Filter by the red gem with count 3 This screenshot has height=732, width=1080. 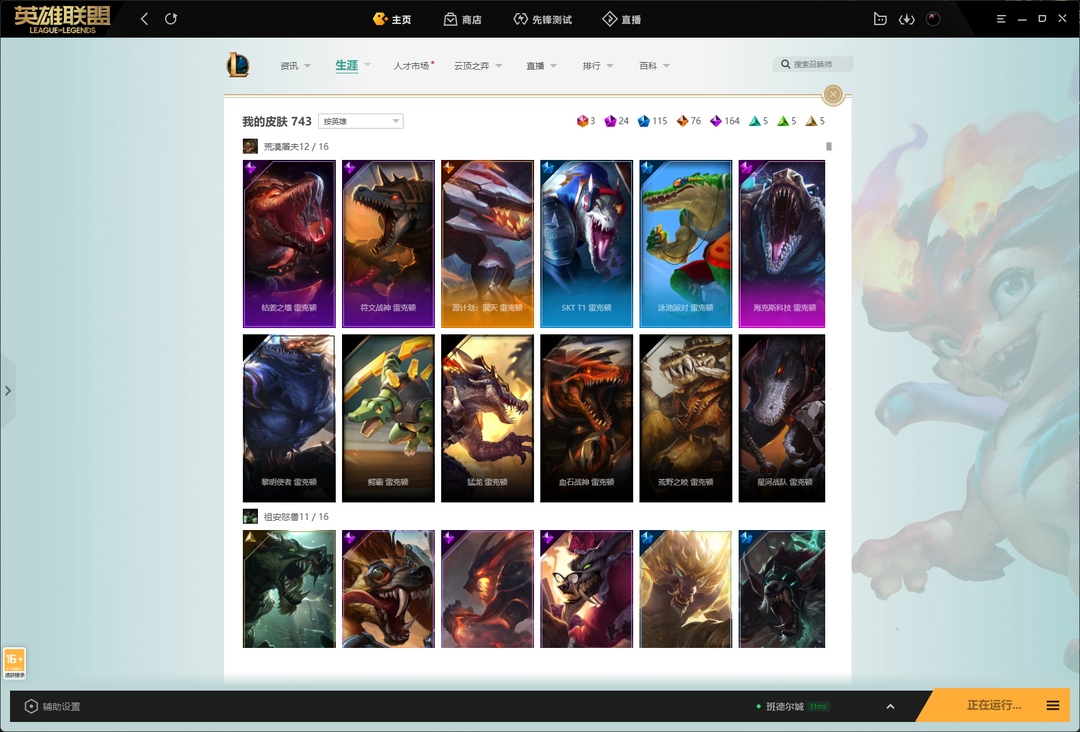583,121
